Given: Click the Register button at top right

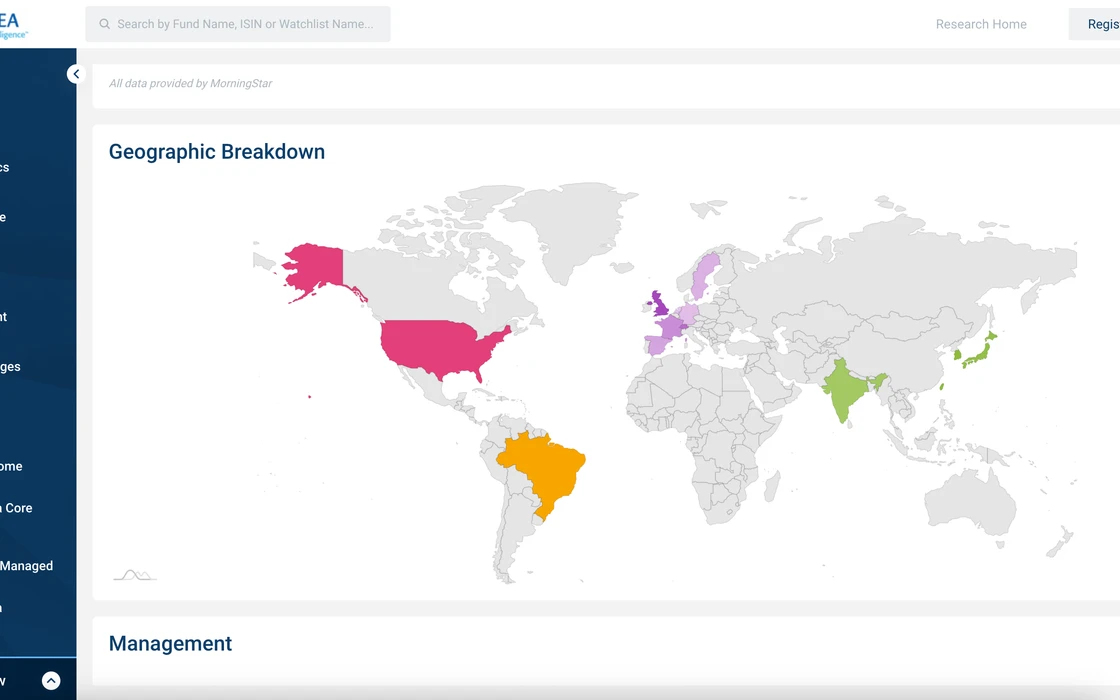Looking at the screenshot, I should point(1094,24).
